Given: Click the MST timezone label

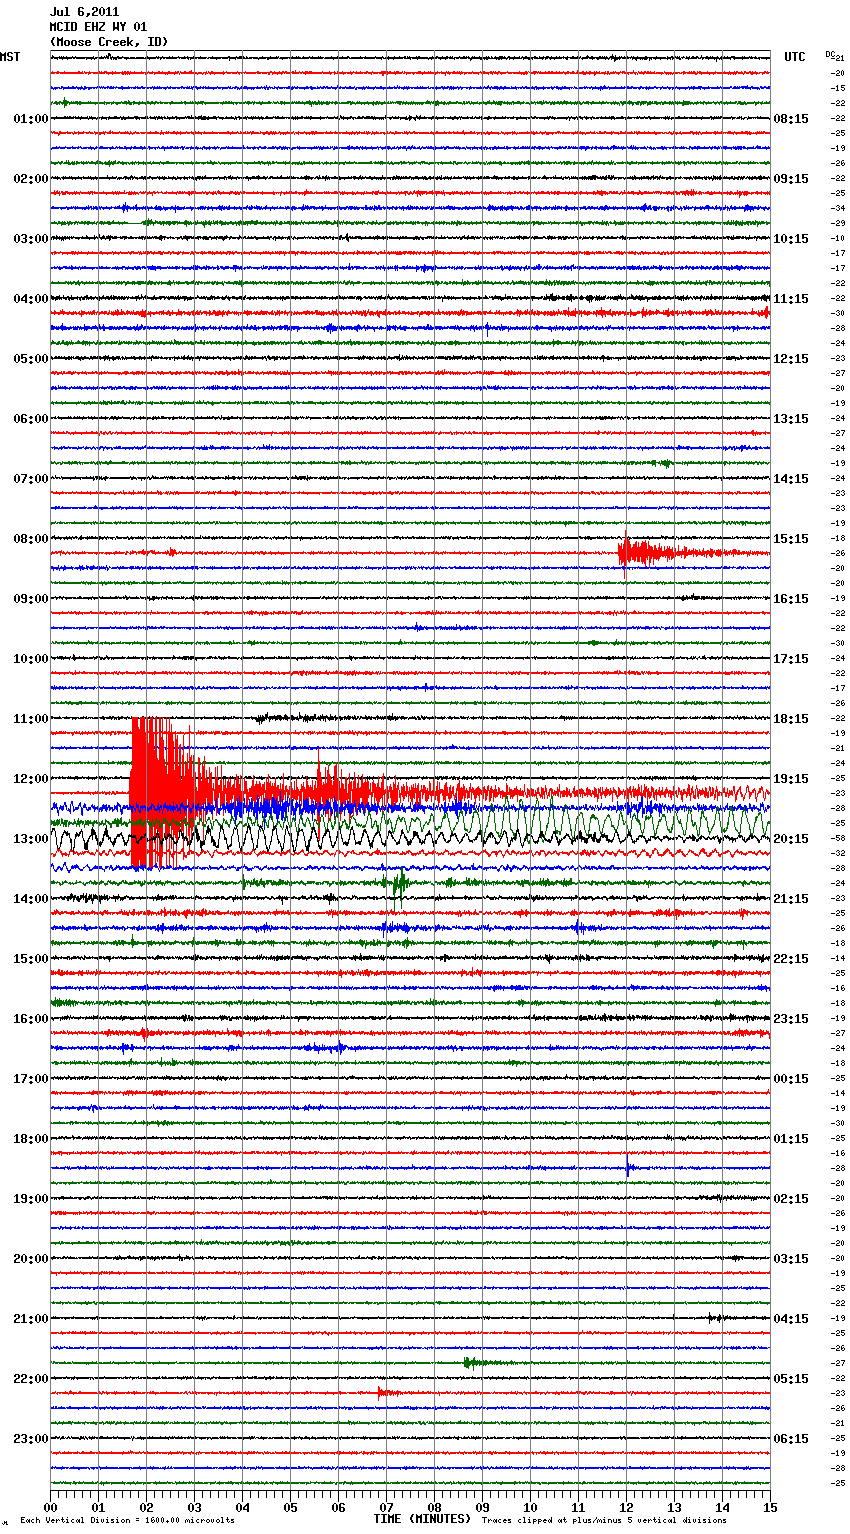Looking at the screenshot, I should point(10,57).
